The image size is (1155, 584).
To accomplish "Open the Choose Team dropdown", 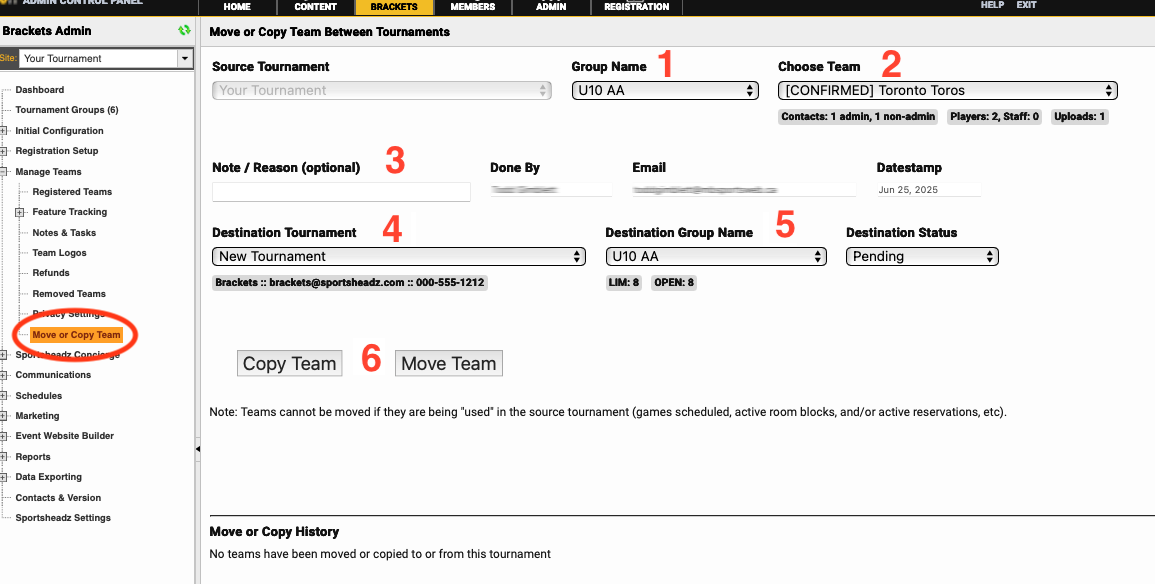I will (x=948, y=91).
